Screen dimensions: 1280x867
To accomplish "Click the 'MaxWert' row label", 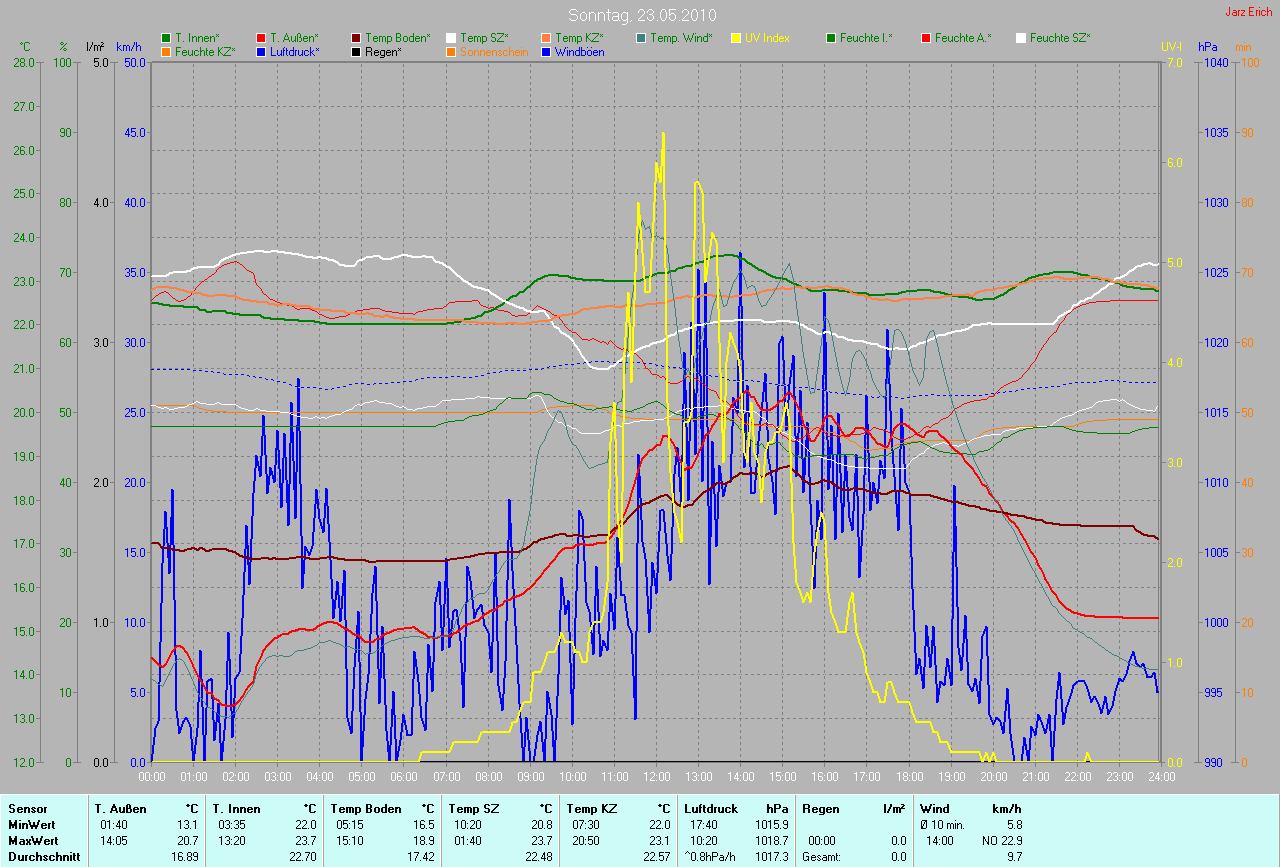I will pyautogui.click(x=31, y=841).
